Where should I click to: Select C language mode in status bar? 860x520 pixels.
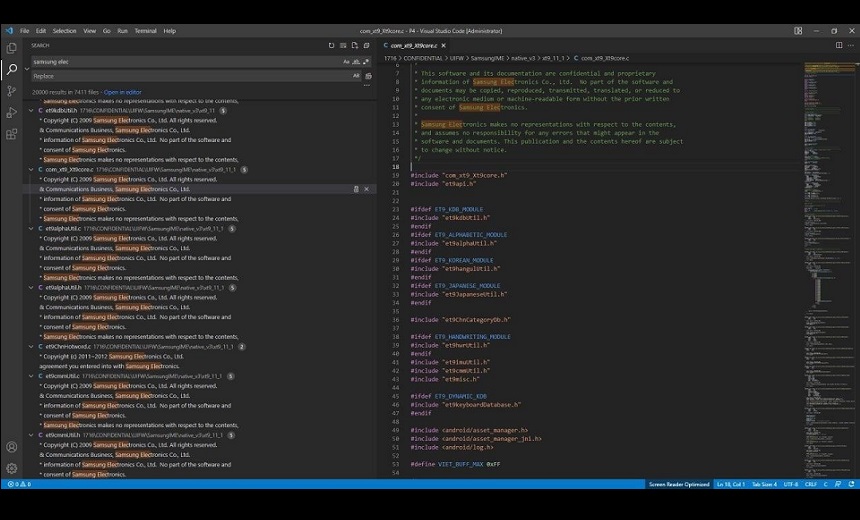[x=825, y=484]
